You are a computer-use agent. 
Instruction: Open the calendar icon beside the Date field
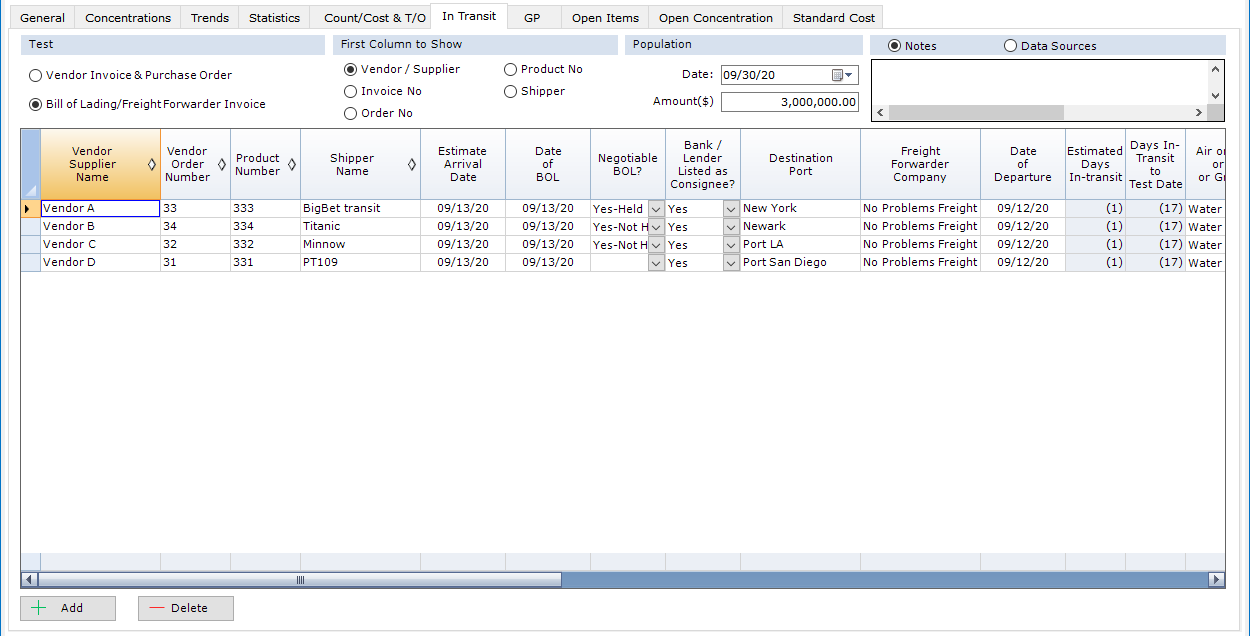coord(837,74)
